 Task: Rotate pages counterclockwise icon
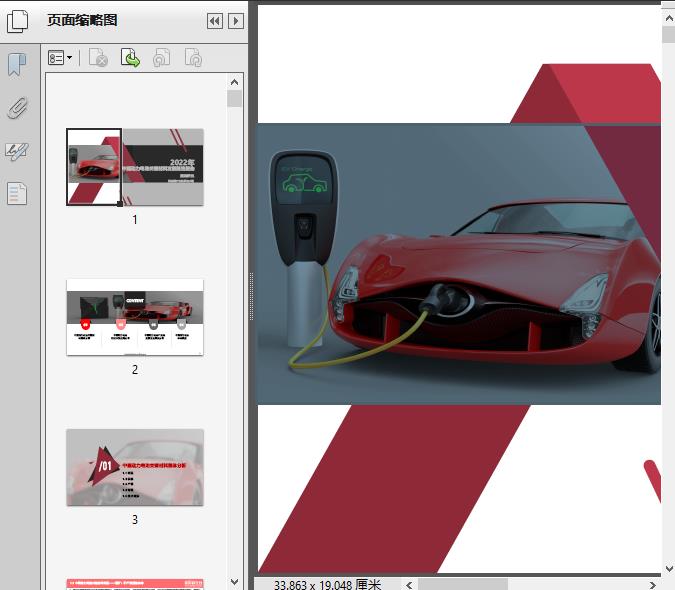(x=161, y=58)
